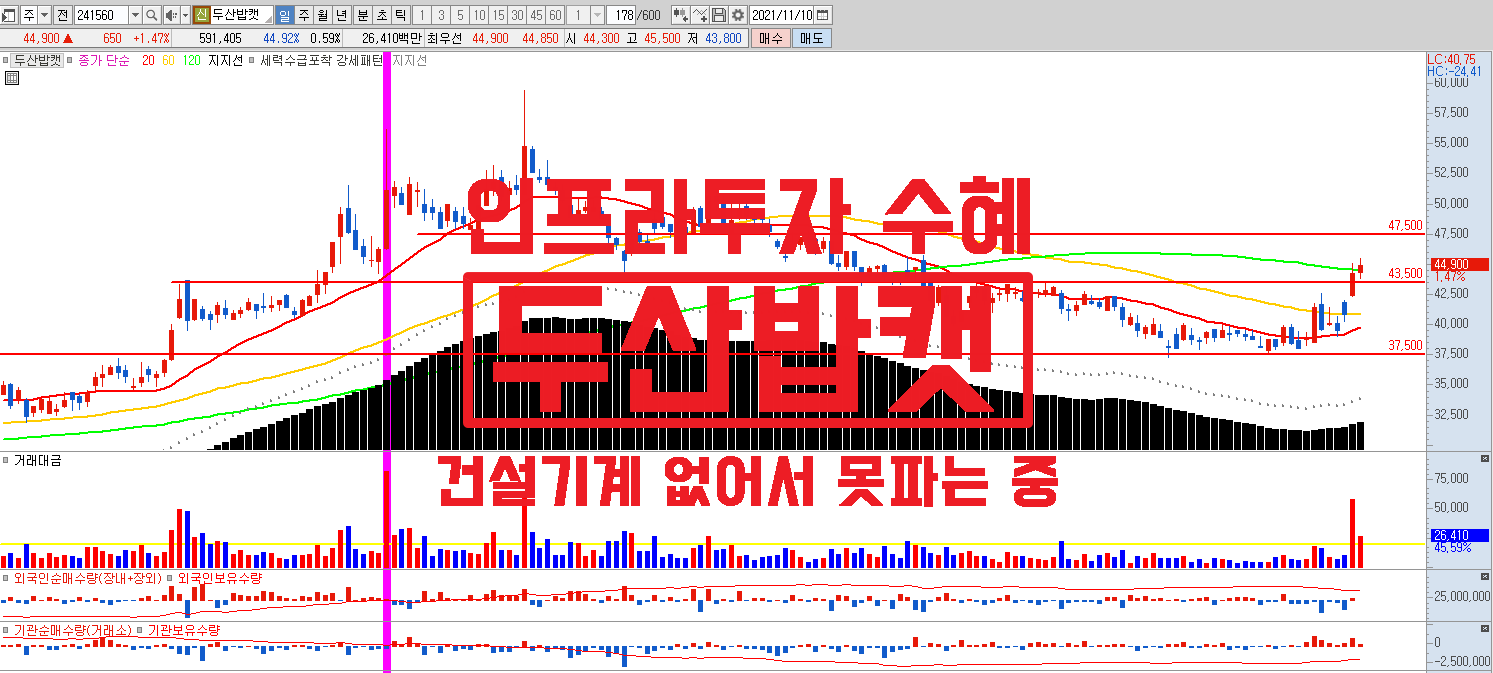The image size is (1493, 673).
Task: Open the calendar picker icon
Action: [823, 15]
